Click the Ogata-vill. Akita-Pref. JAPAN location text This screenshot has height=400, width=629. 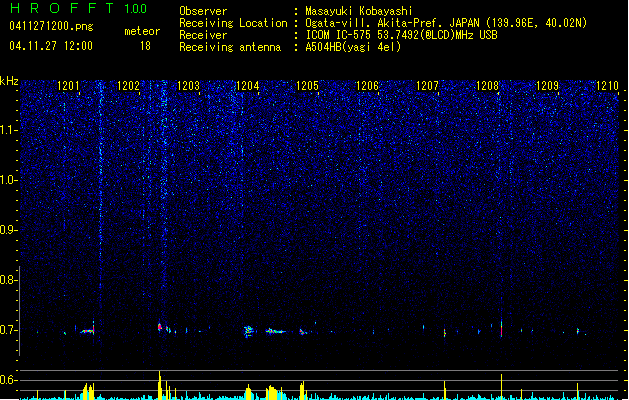click(x=446, y=23)
